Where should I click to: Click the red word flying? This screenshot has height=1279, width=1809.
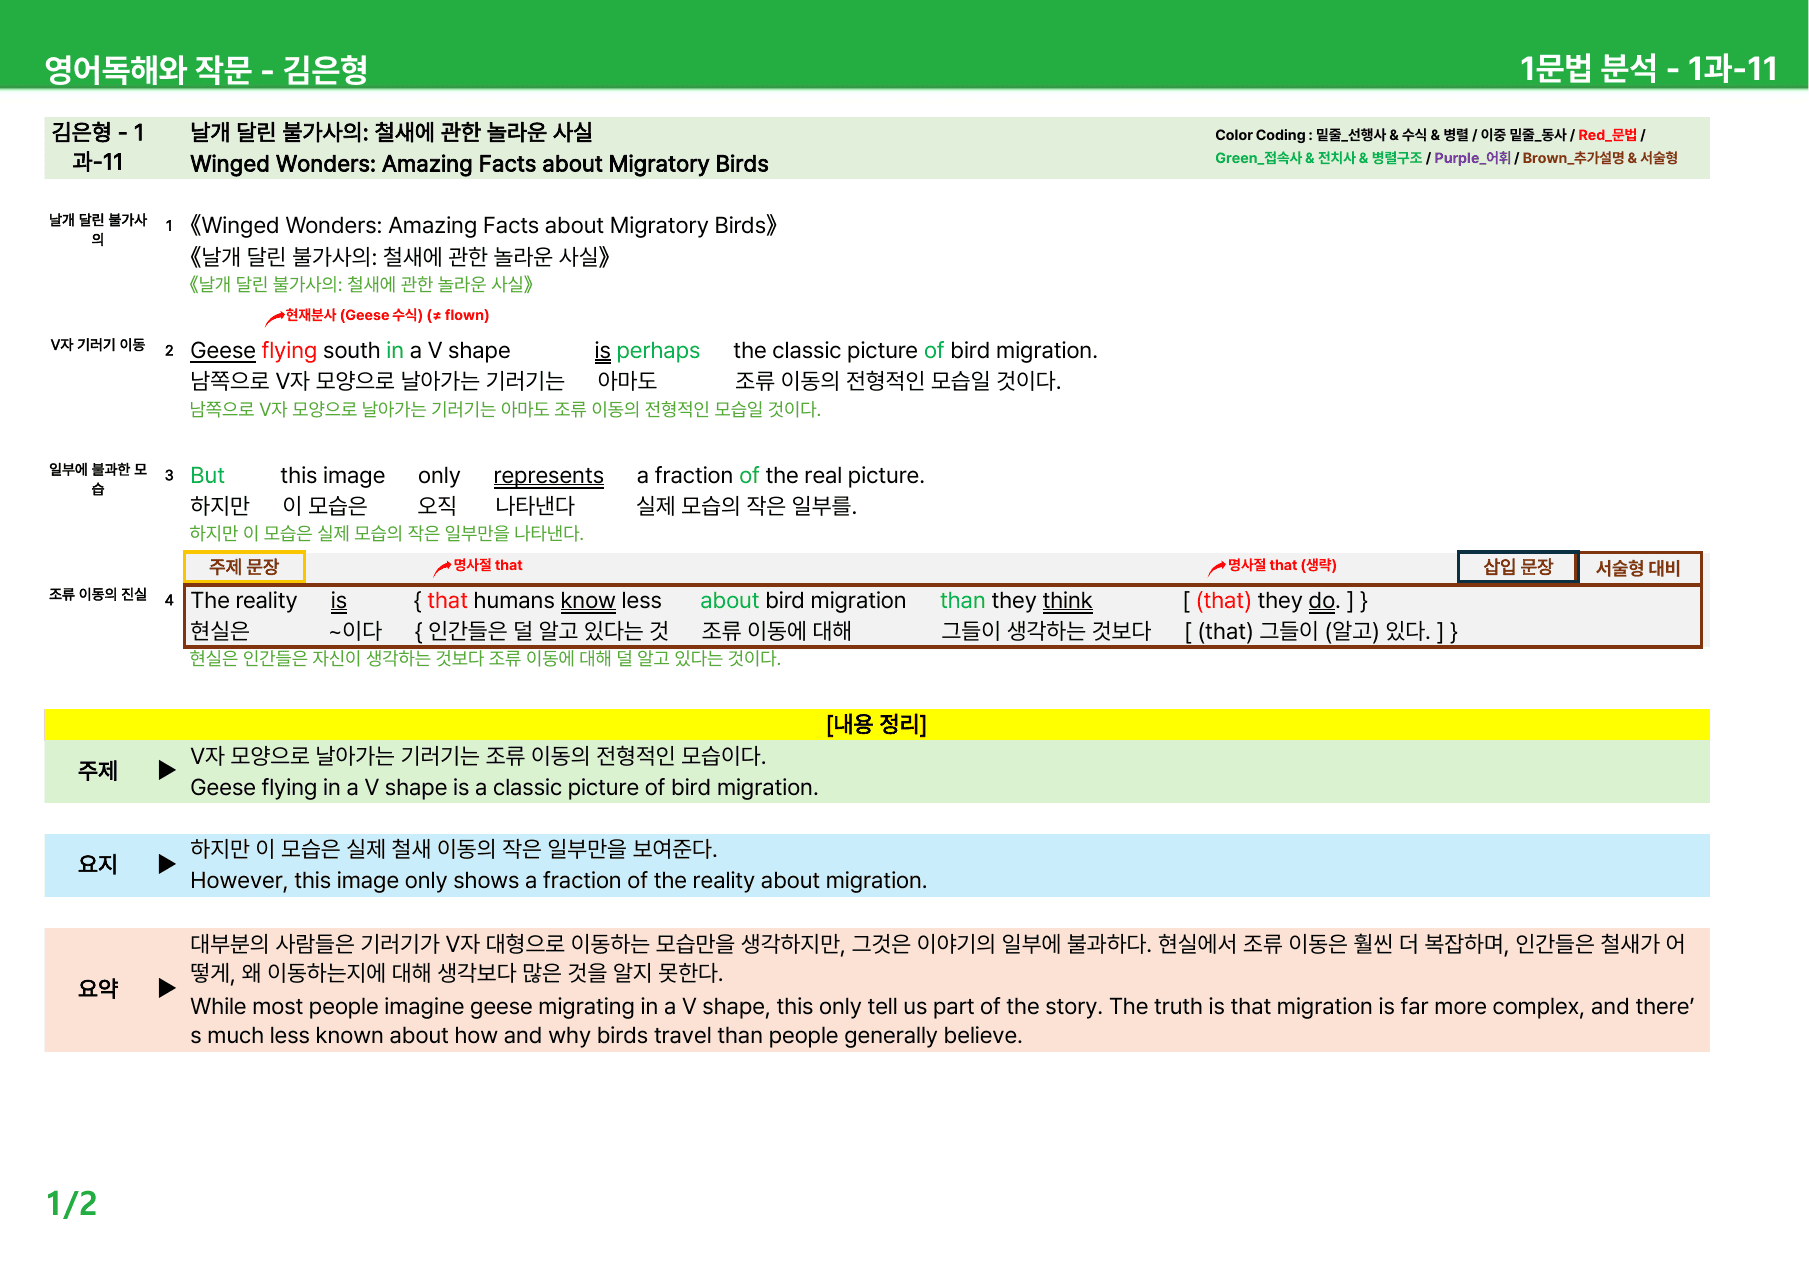(289, 351)
